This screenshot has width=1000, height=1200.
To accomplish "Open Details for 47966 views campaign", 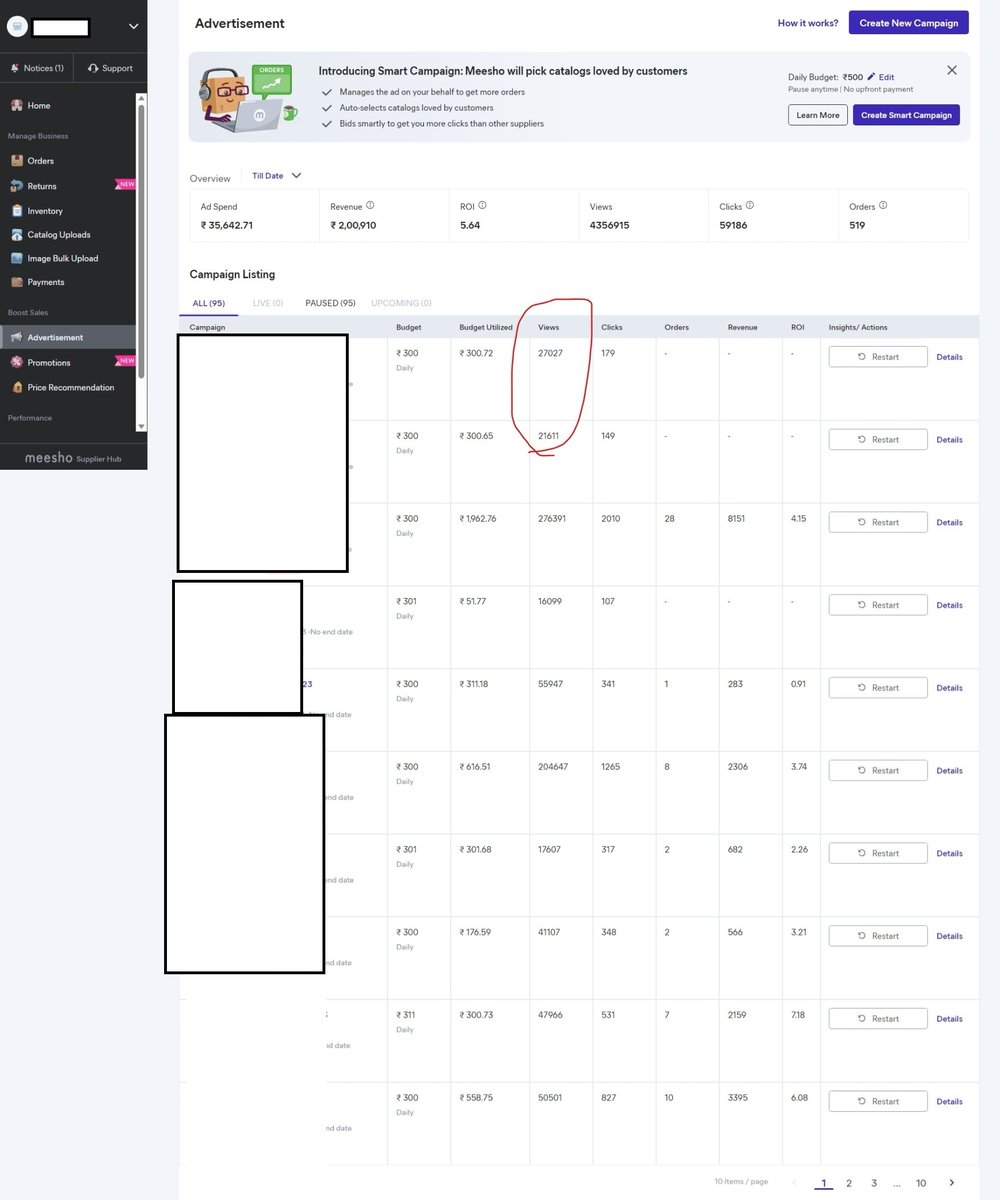I will [x=949, y=1019].
